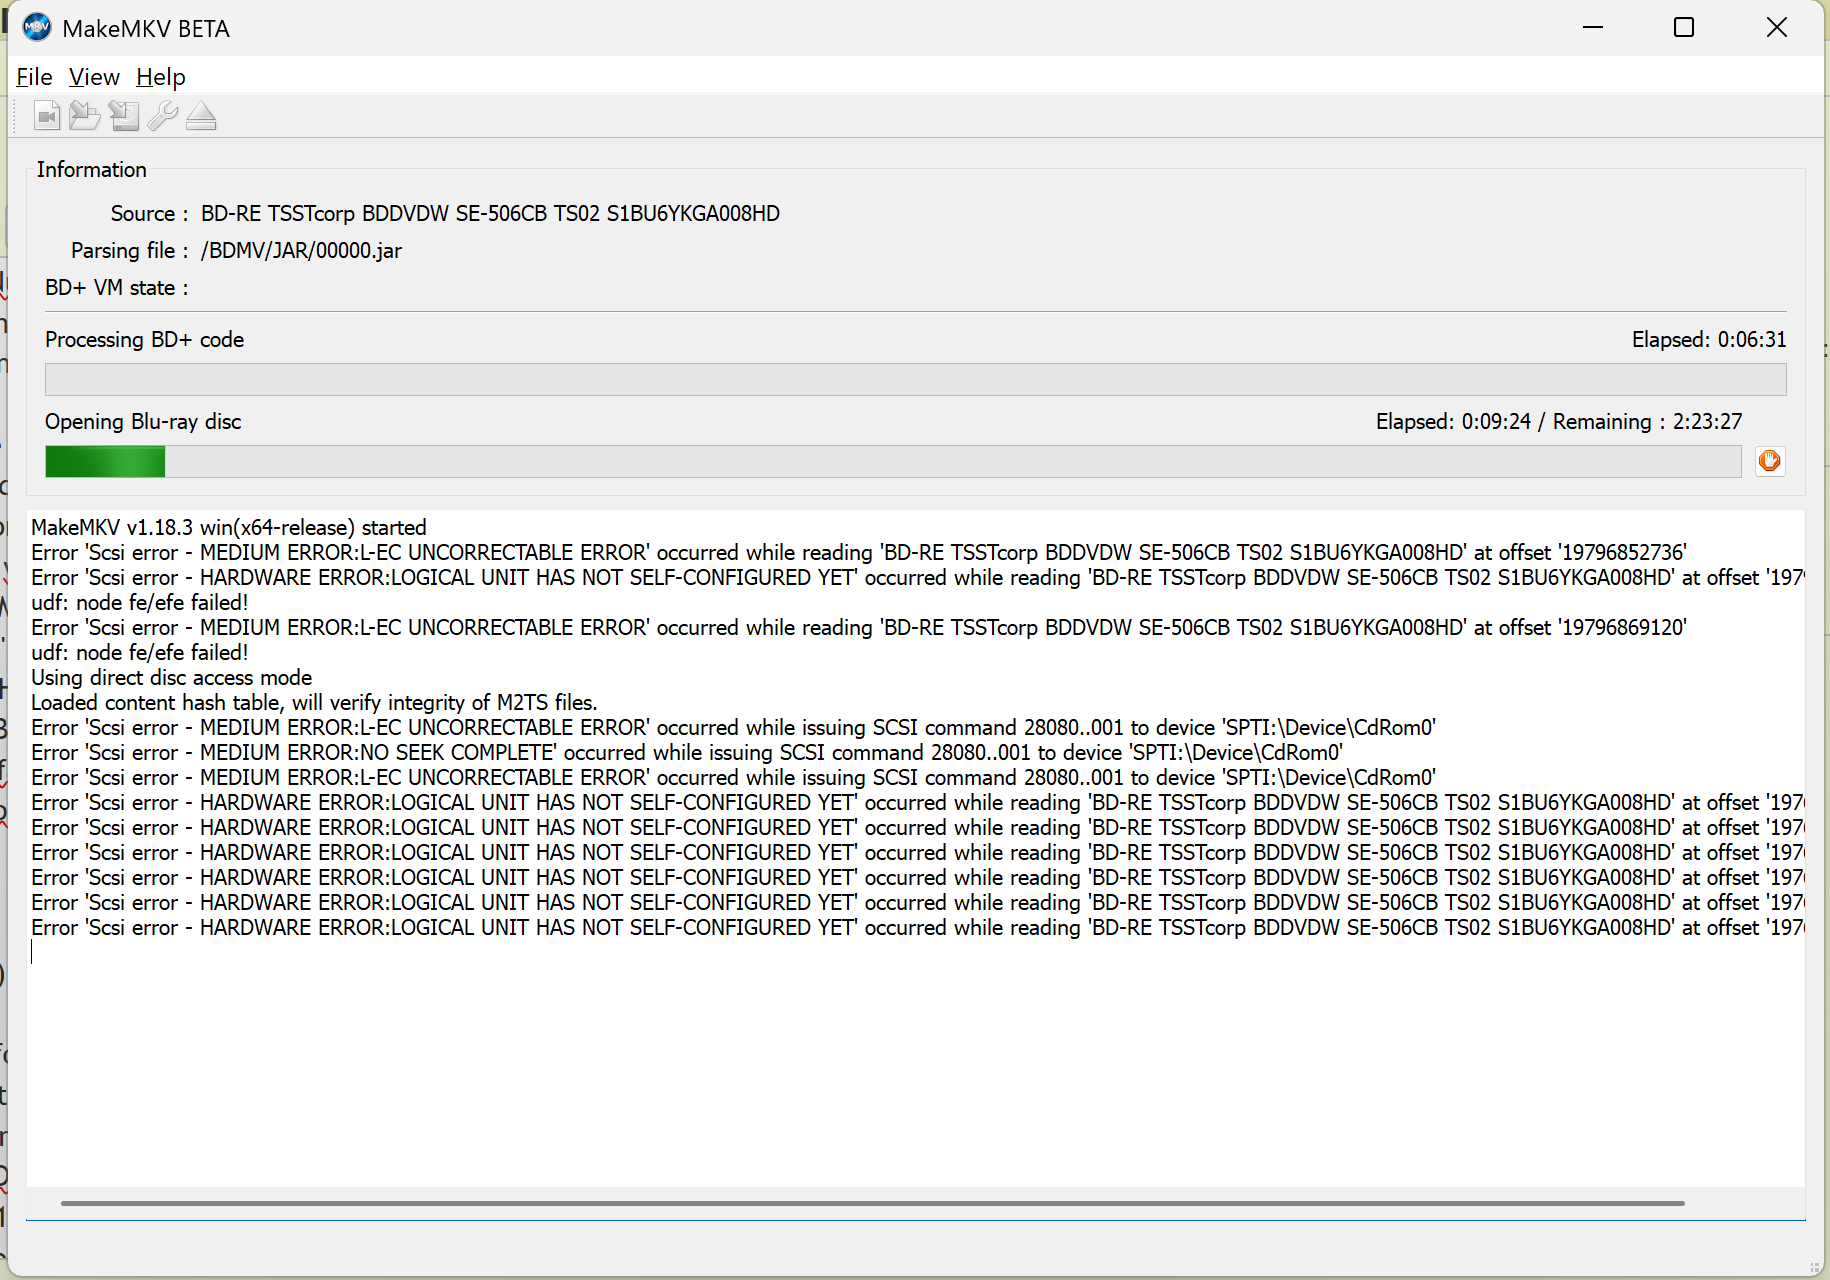Click the Open video files toolbar icon
This screenshot has height=1280, width=1830.
tap(47, 116)
